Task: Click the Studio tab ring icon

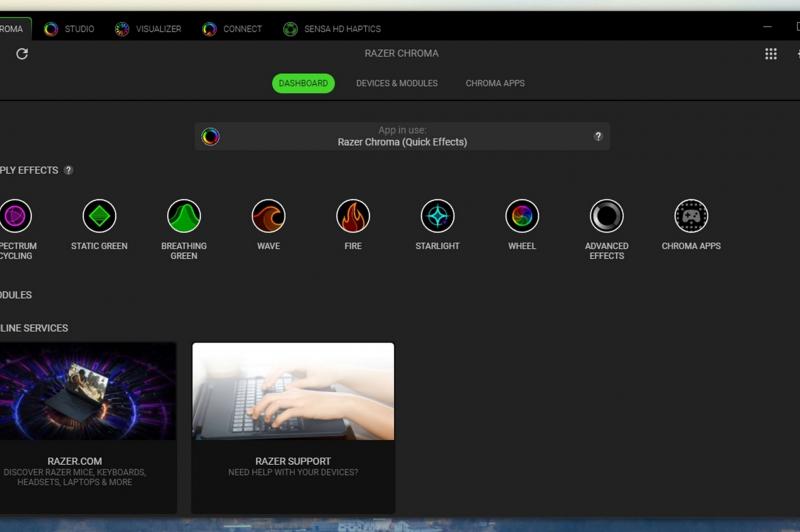Action: 51,29
